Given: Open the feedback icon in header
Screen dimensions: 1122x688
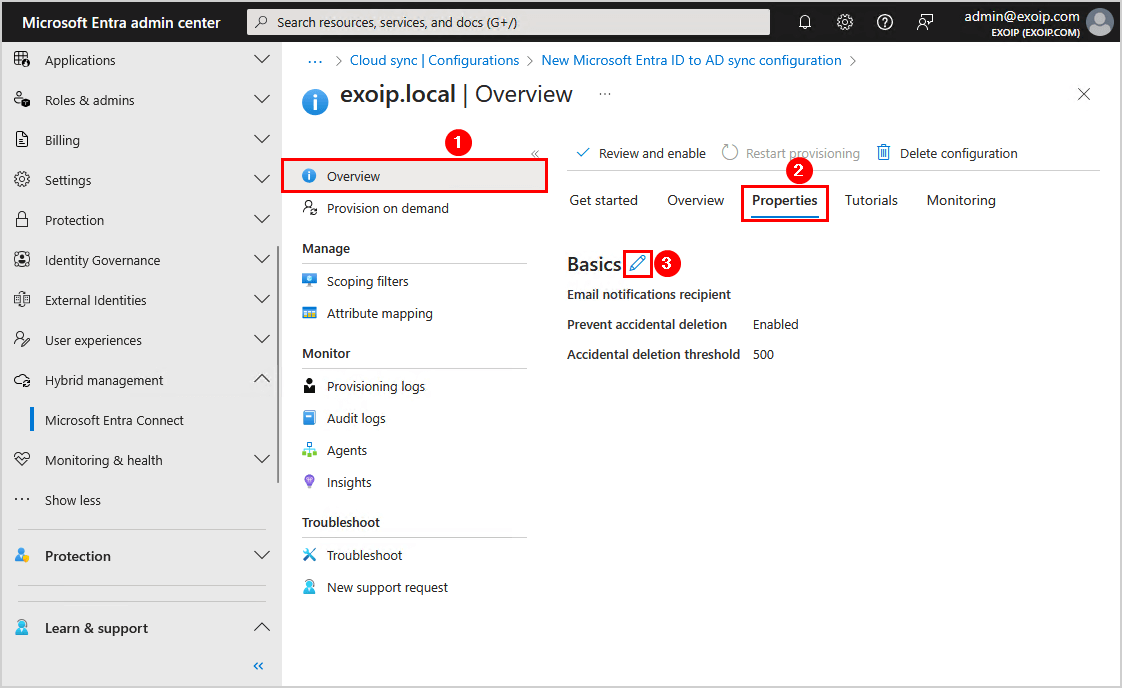Looking at the screenshot, I should click(925, 22).
